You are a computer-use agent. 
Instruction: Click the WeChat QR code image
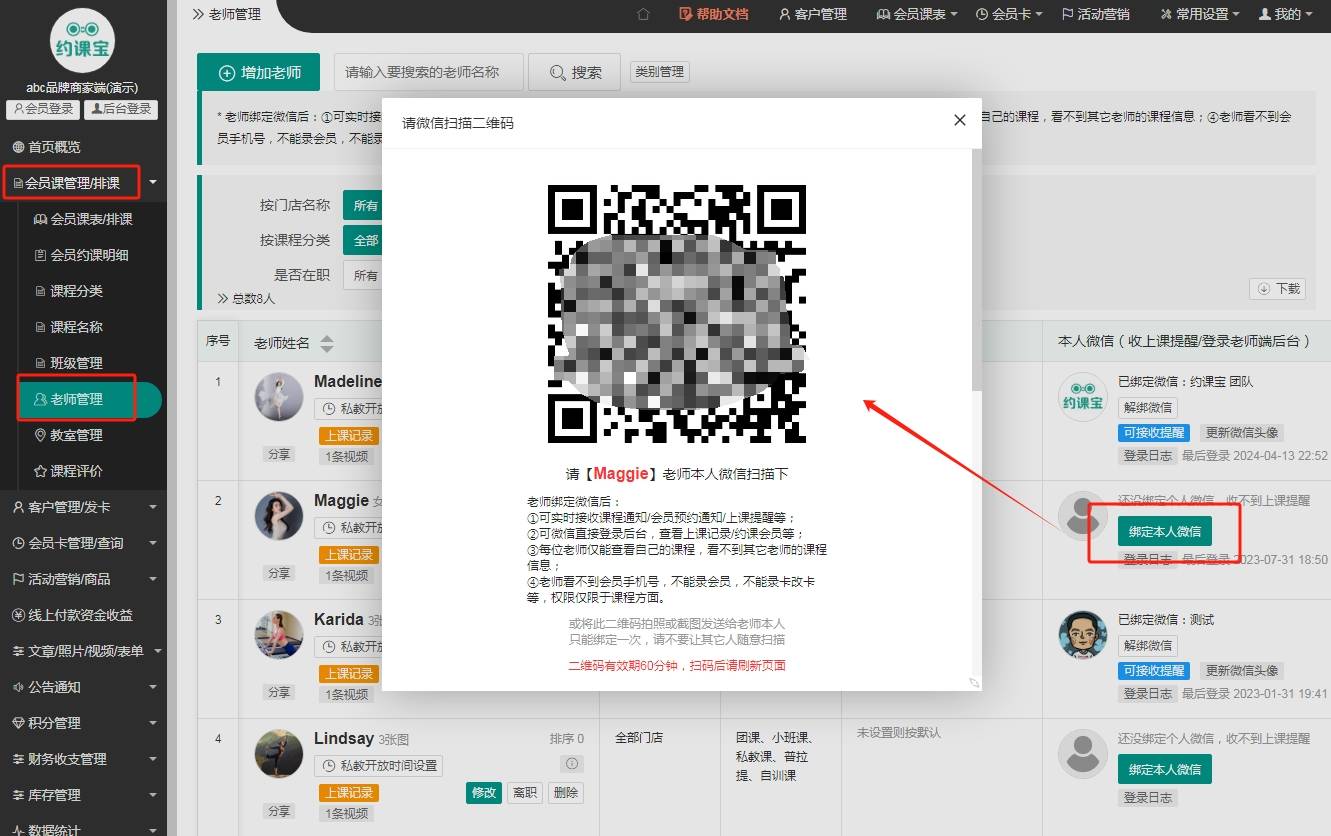tap(677, 314)
